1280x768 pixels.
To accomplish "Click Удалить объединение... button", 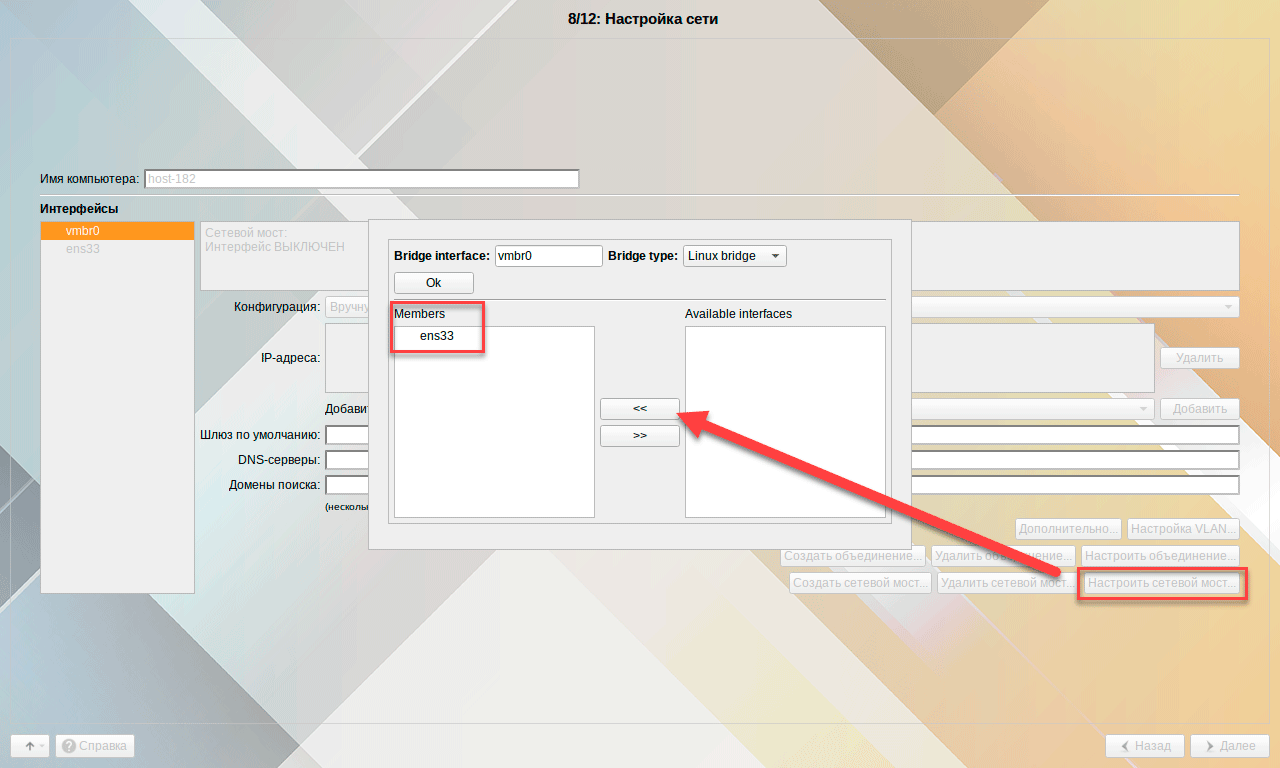I will 1003,556.
